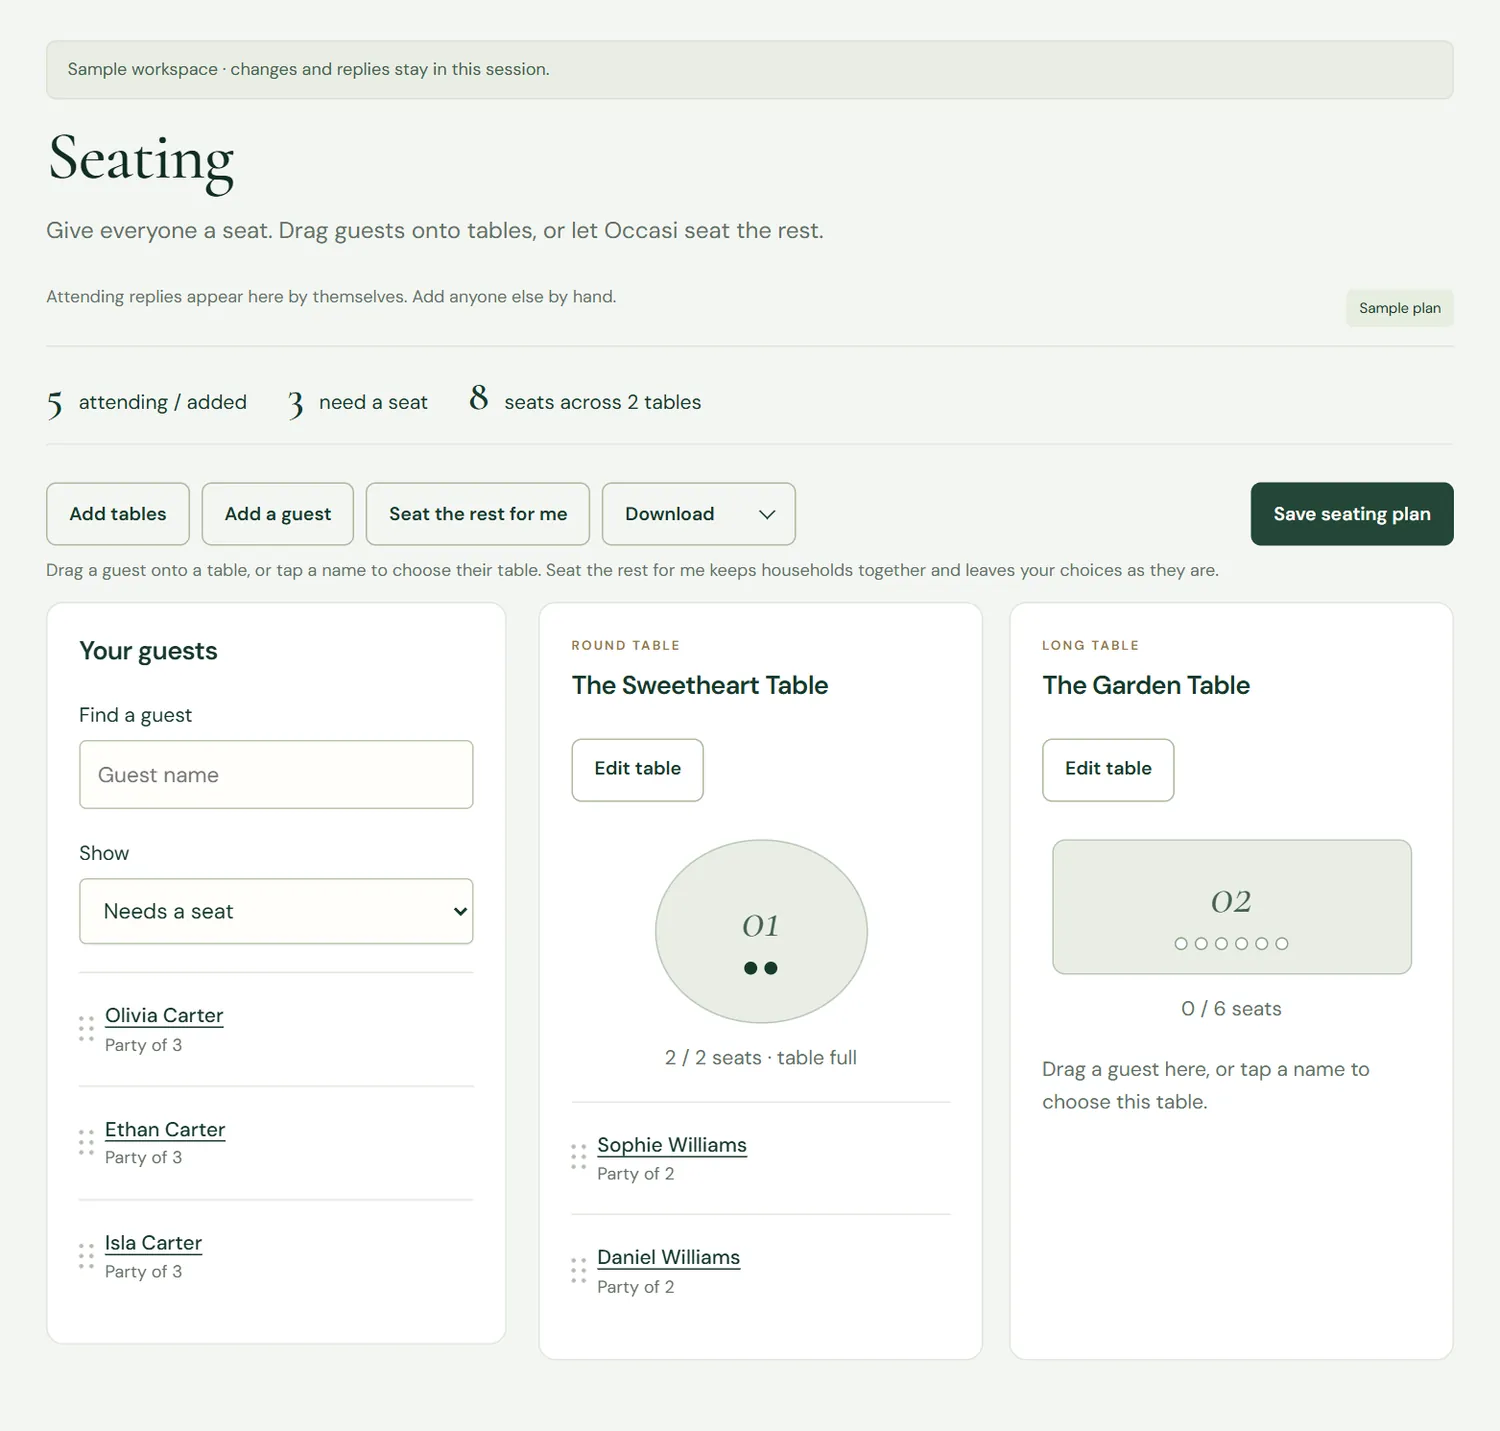The height and width of the screenshot is (1431, 1500).
Task: Click The Garden Table heading
Action: pyautogui.click(x=1146, y=685)
